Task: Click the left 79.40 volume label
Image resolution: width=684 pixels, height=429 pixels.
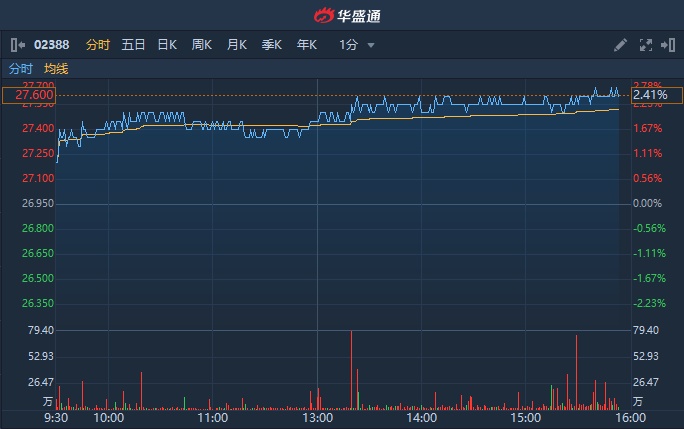Action: (x=41, y=330)
